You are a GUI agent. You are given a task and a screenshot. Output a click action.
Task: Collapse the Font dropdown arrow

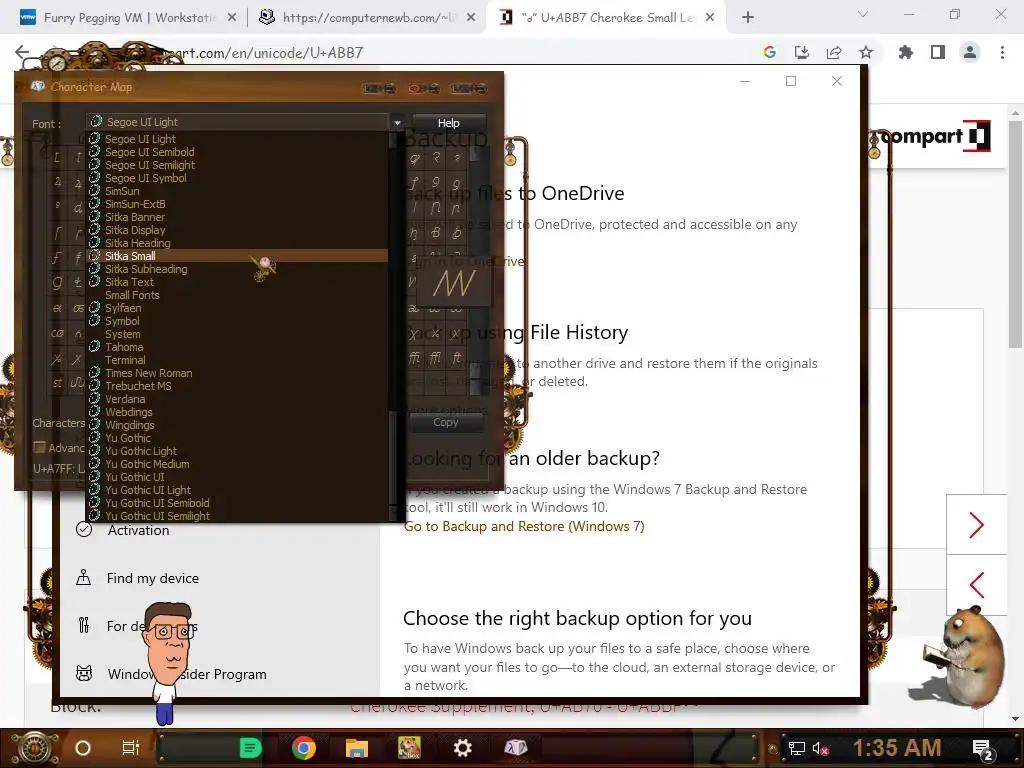pos(397,122)
